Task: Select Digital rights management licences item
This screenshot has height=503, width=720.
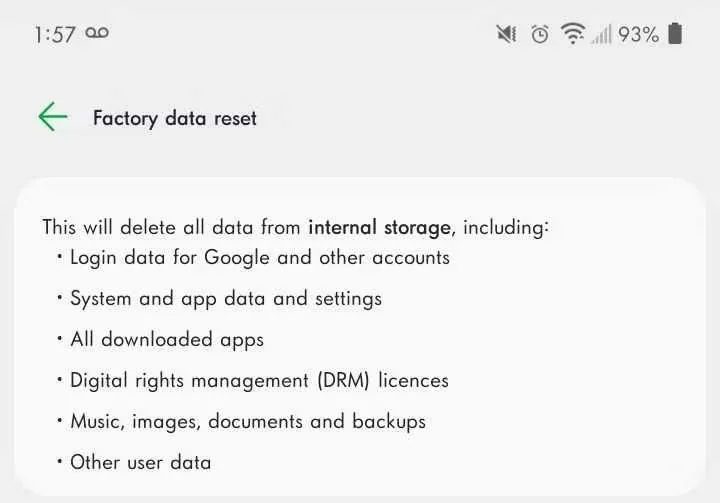Action: pyautogui.click(x=259, y=380)
